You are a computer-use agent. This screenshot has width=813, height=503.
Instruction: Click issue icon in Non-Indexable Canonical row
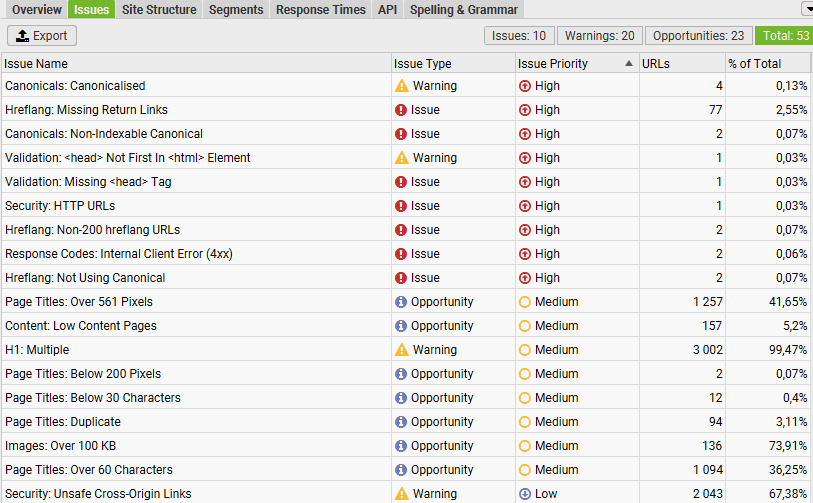401,134
